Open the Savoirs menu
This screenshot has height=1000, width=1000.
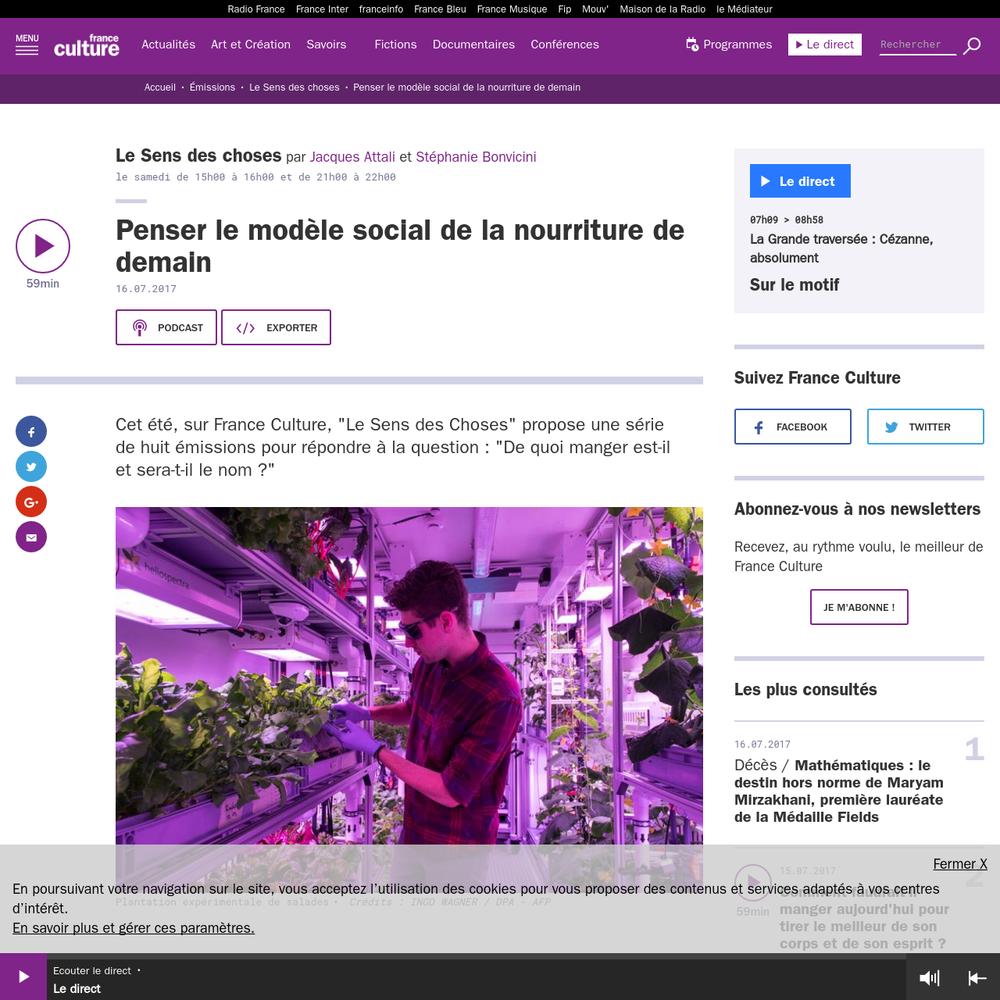point(327,45)
